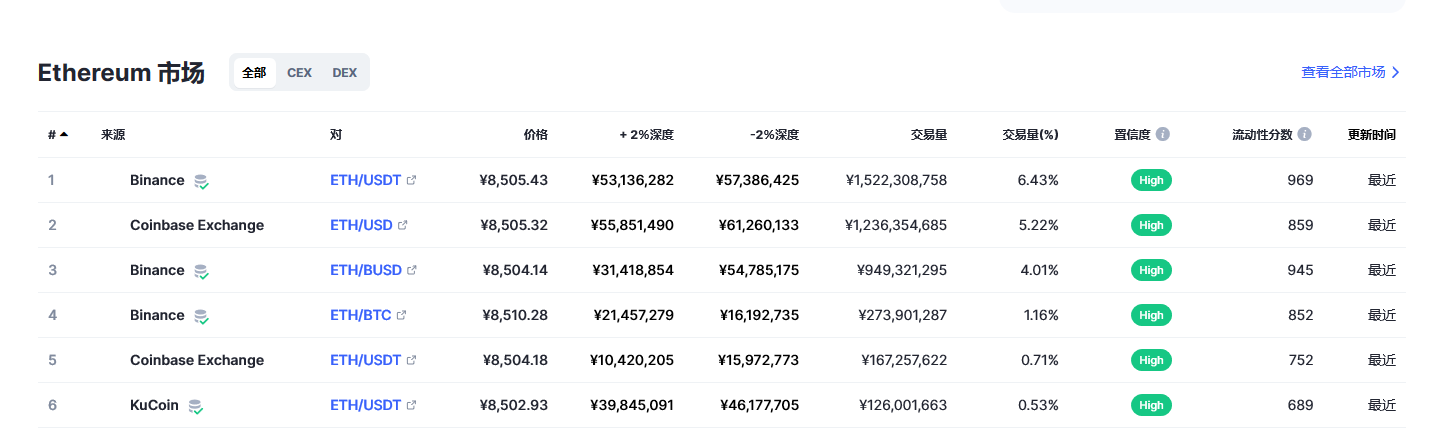1450x430 pixels.
Task: Open KuCoin ETH/USDT pair link
Action: tap(366, 406)
